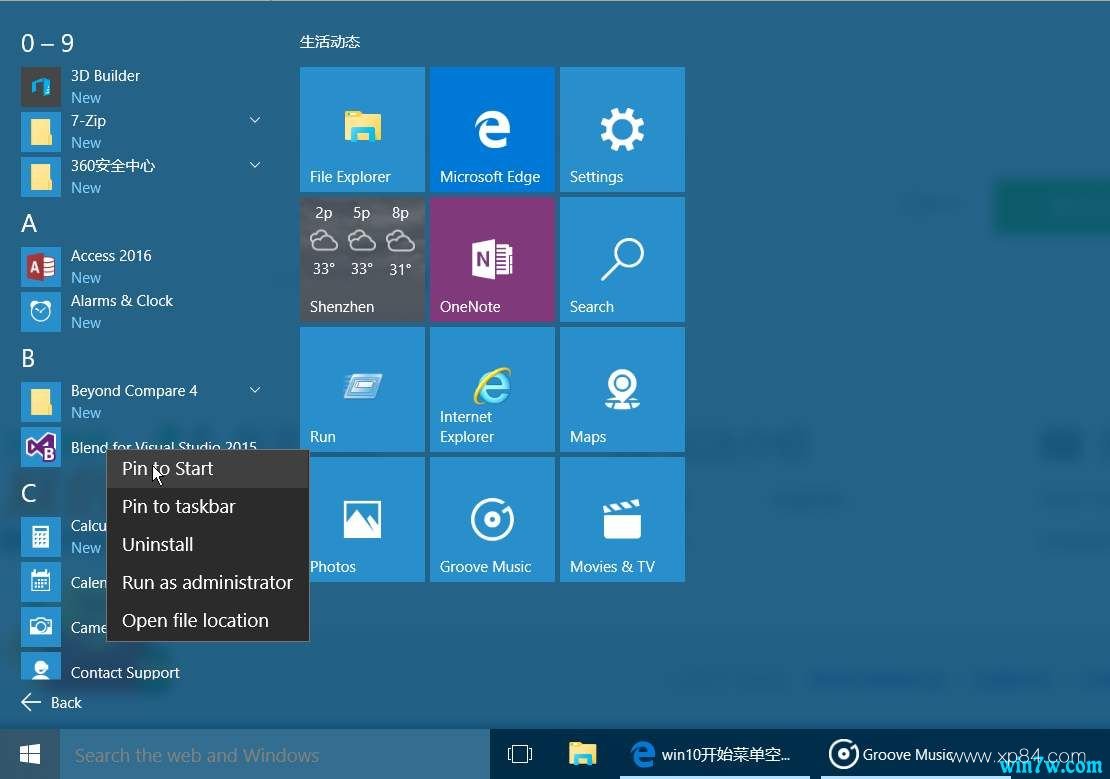
Task: Expand the 360安全中心 entry
Action: [255, 164]
